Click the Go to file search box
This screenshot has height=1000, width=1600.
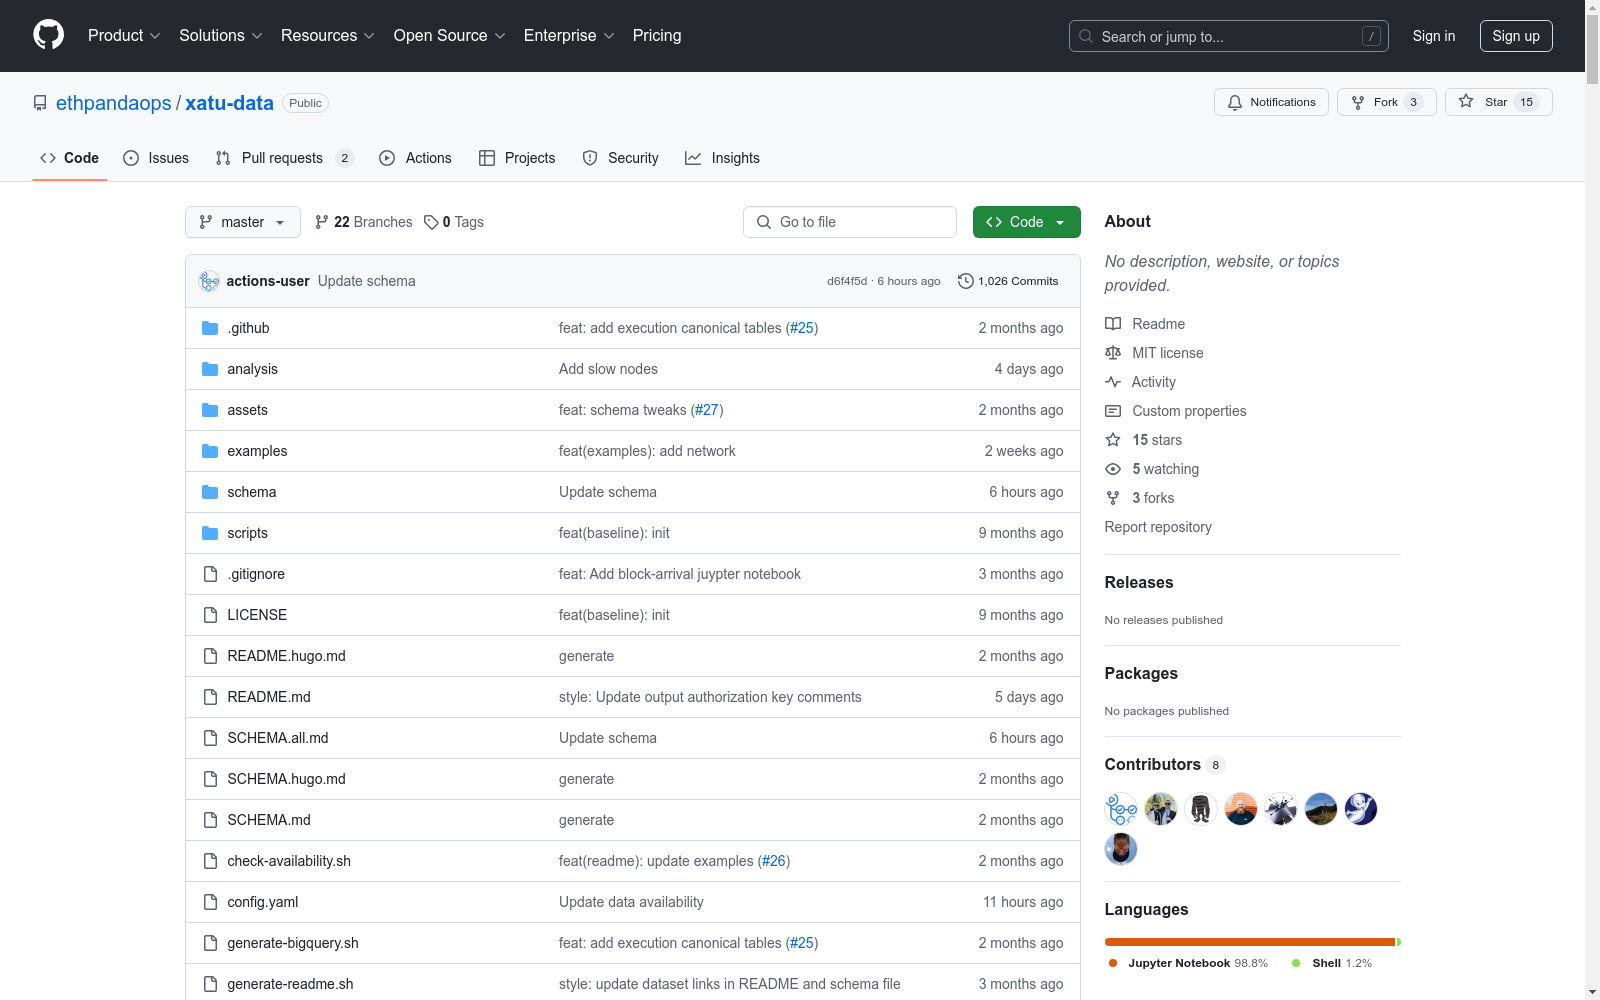(x=850, y=222)
